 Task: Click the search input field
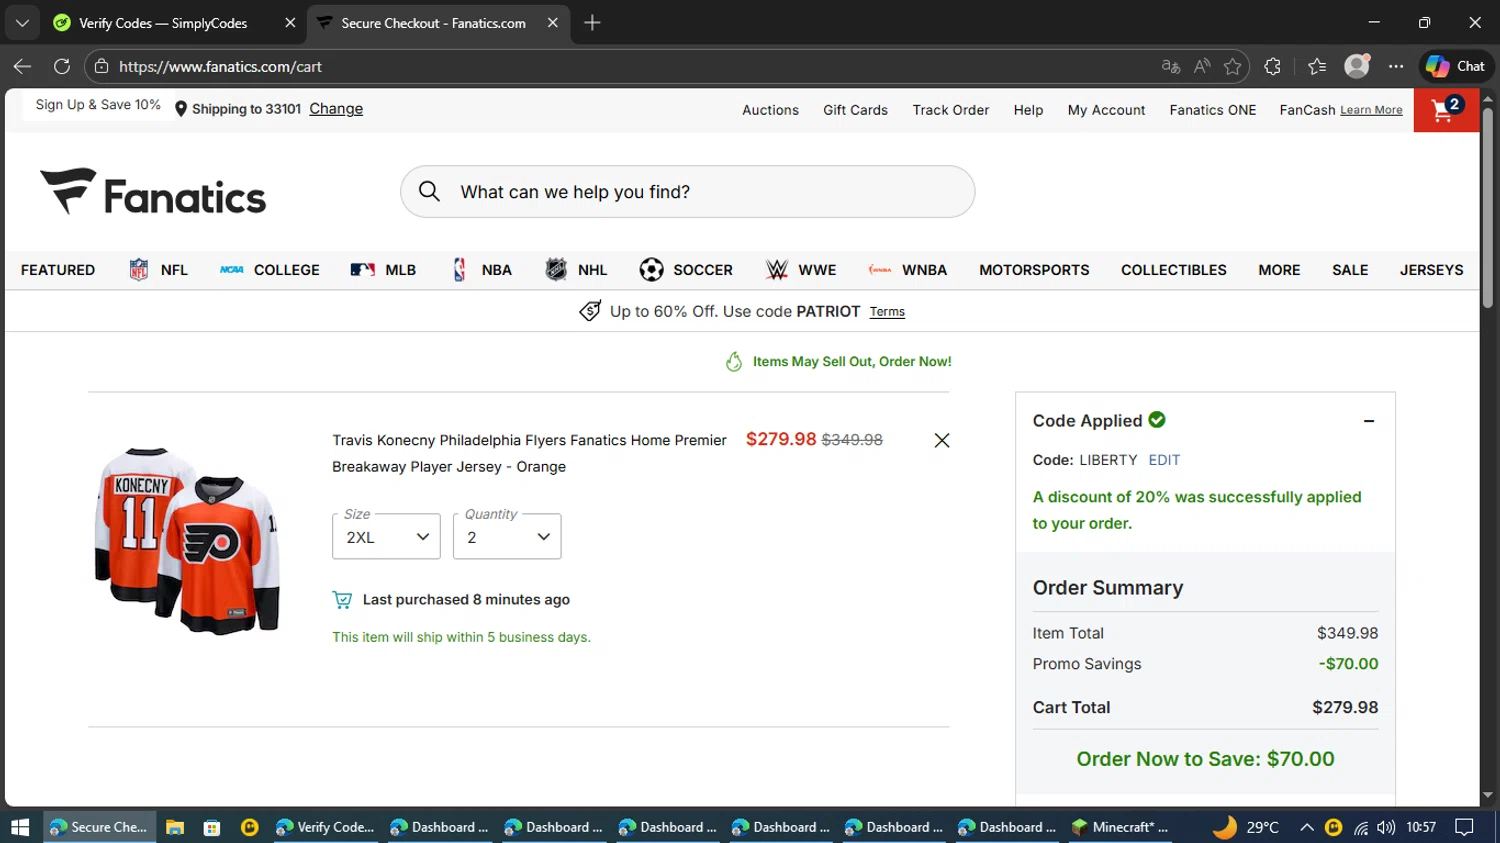click(687, 191)
